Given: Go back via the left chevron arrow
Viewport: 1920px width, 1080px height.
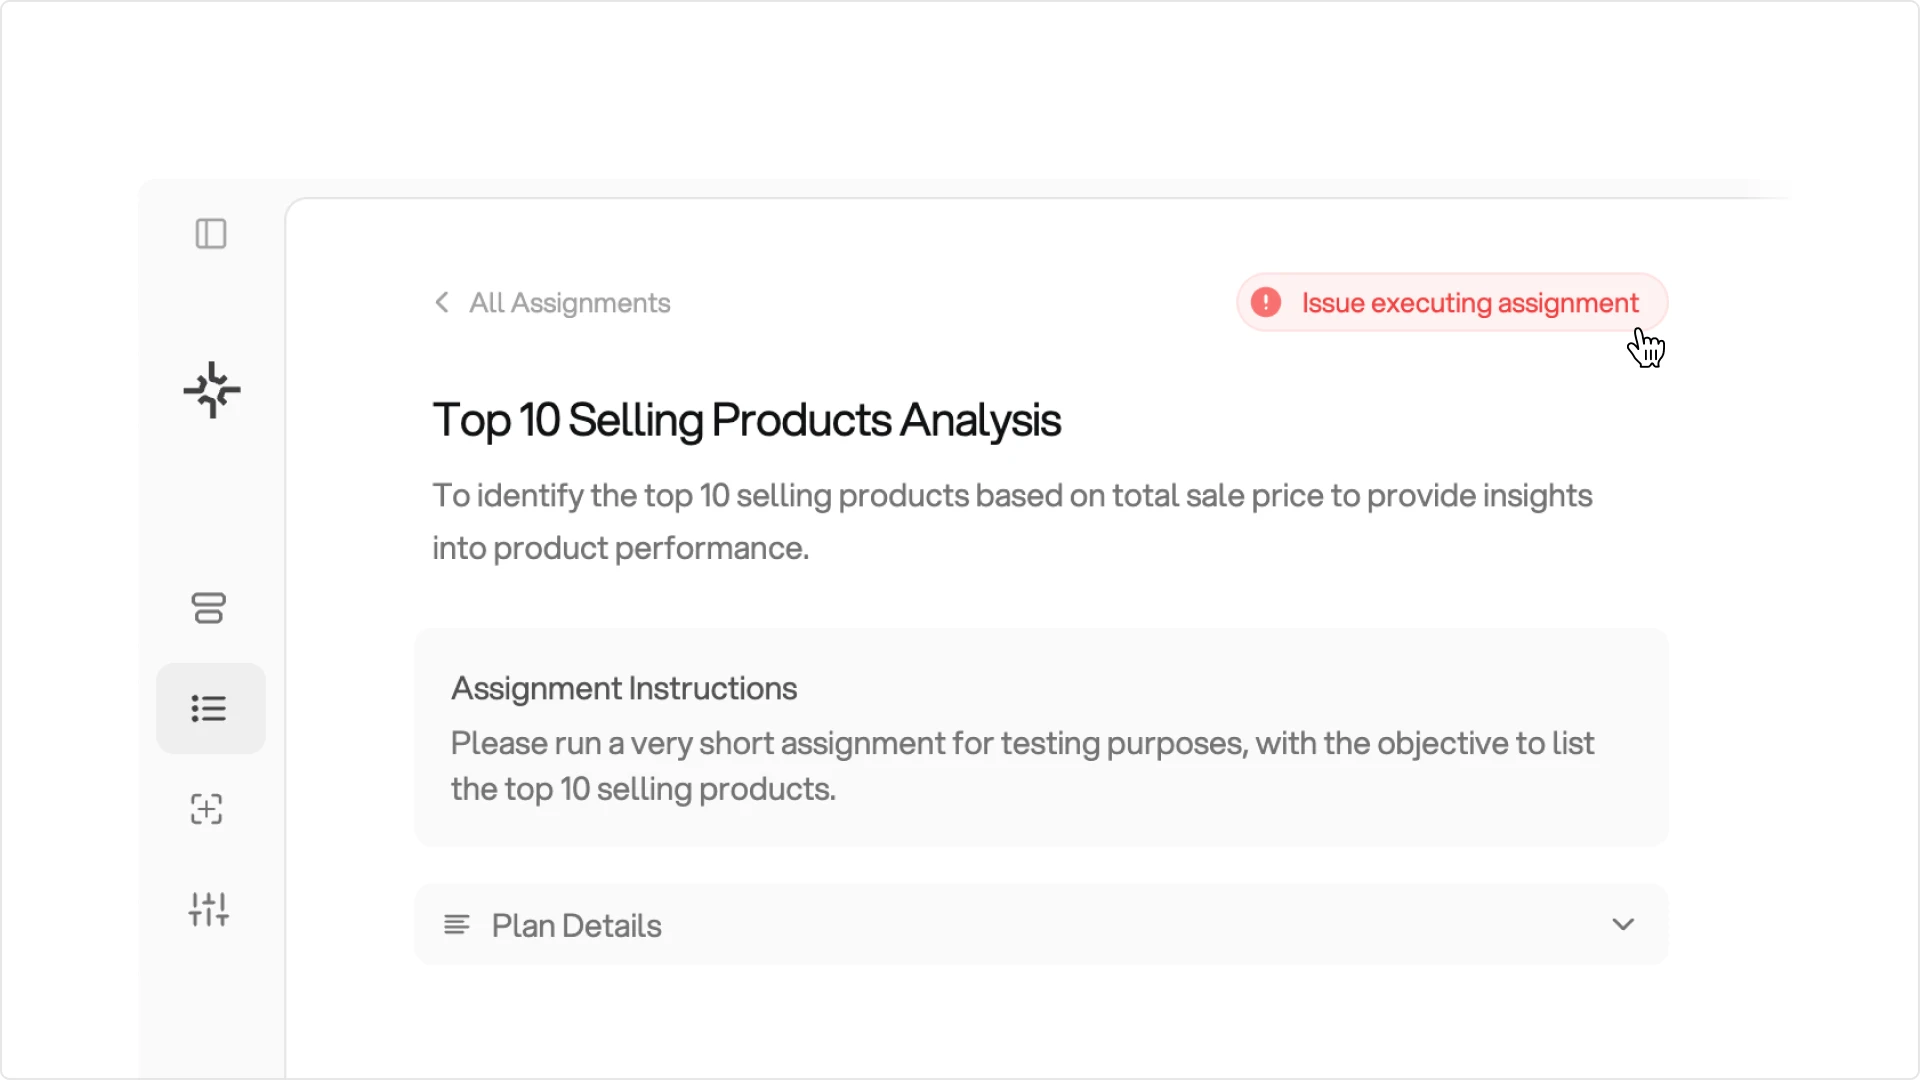Looking at the screenshot, I should pos(442,302).
